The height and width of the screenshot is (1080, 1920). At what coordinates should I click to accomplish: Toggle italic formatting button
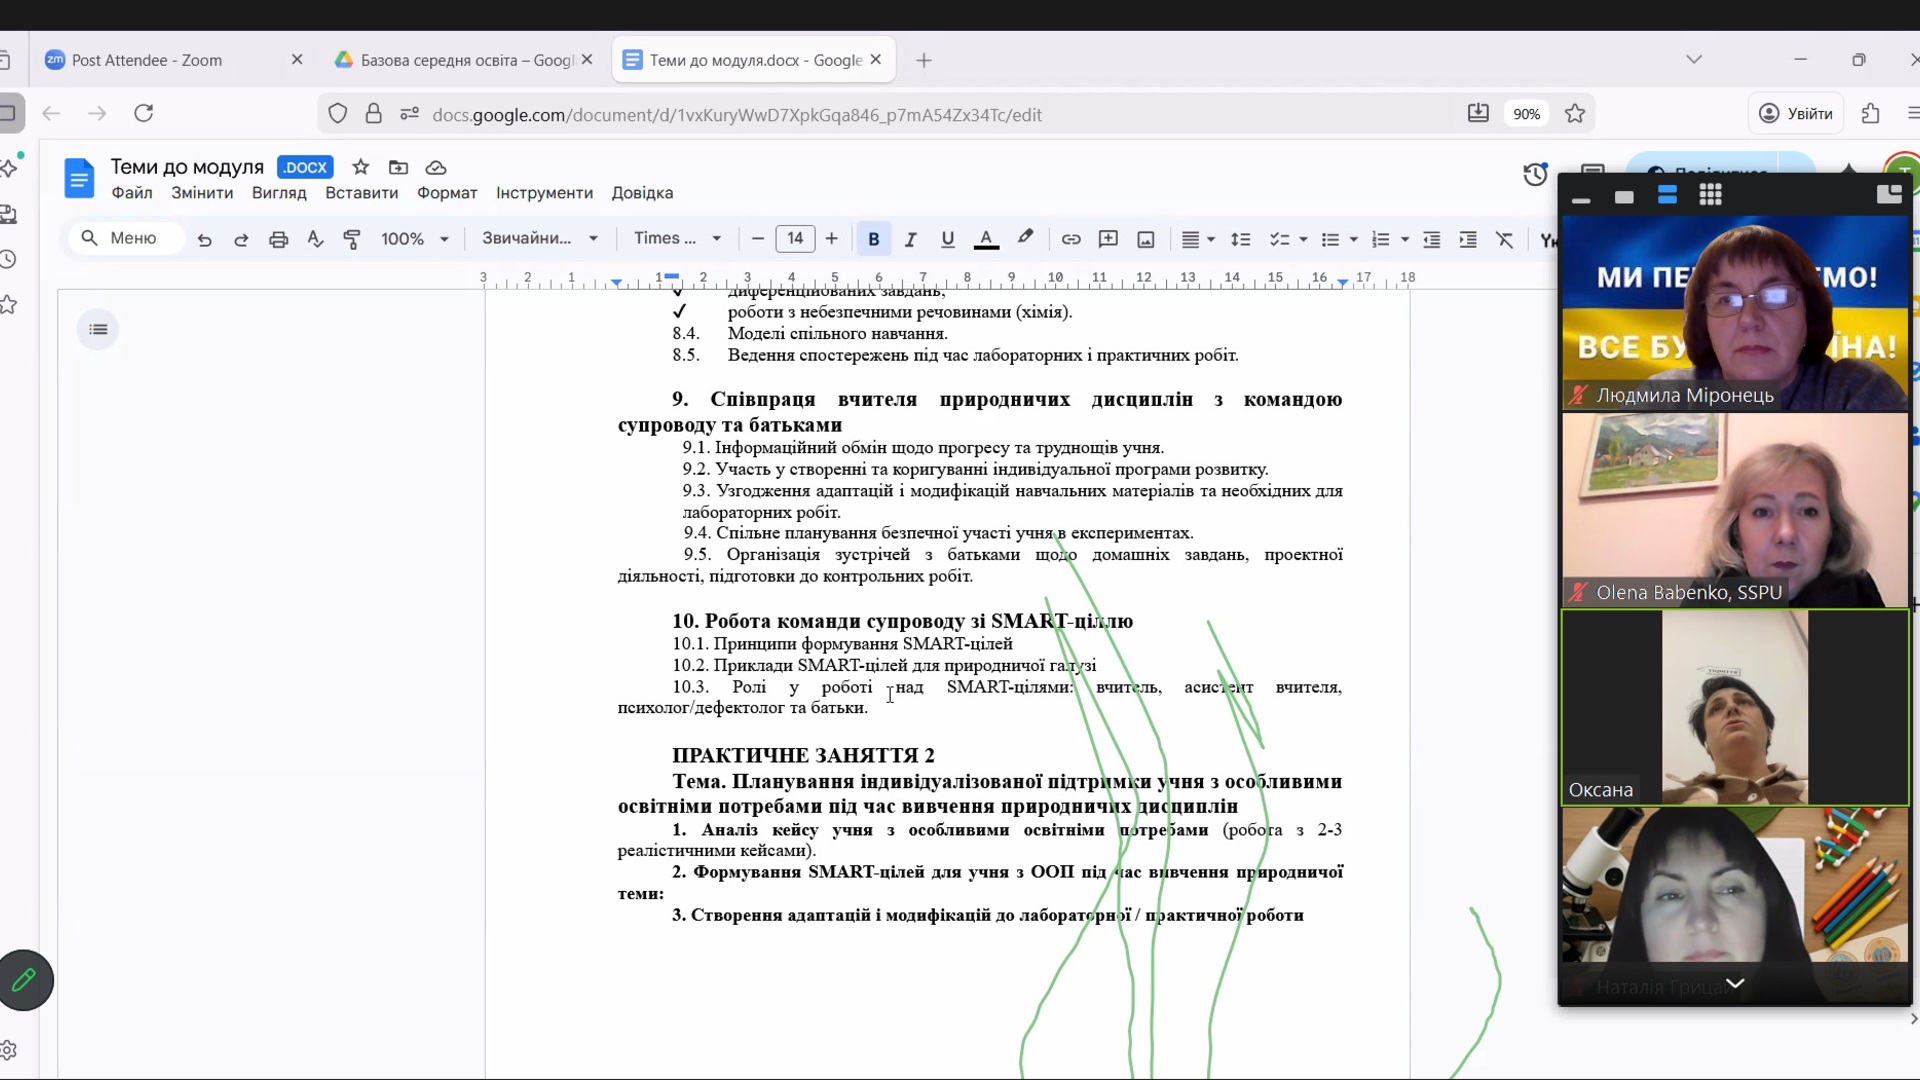pos(910,239)
